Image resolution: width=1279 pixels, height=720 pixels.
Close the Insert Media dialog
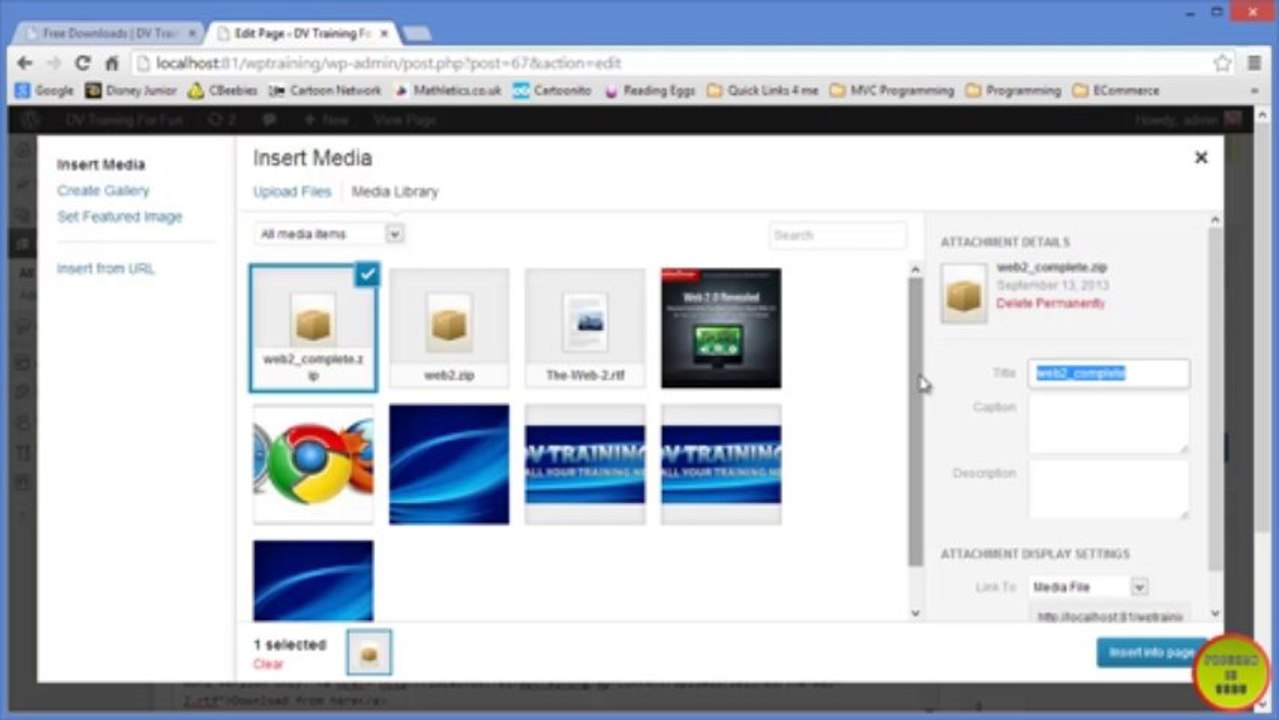(1201, 157)
